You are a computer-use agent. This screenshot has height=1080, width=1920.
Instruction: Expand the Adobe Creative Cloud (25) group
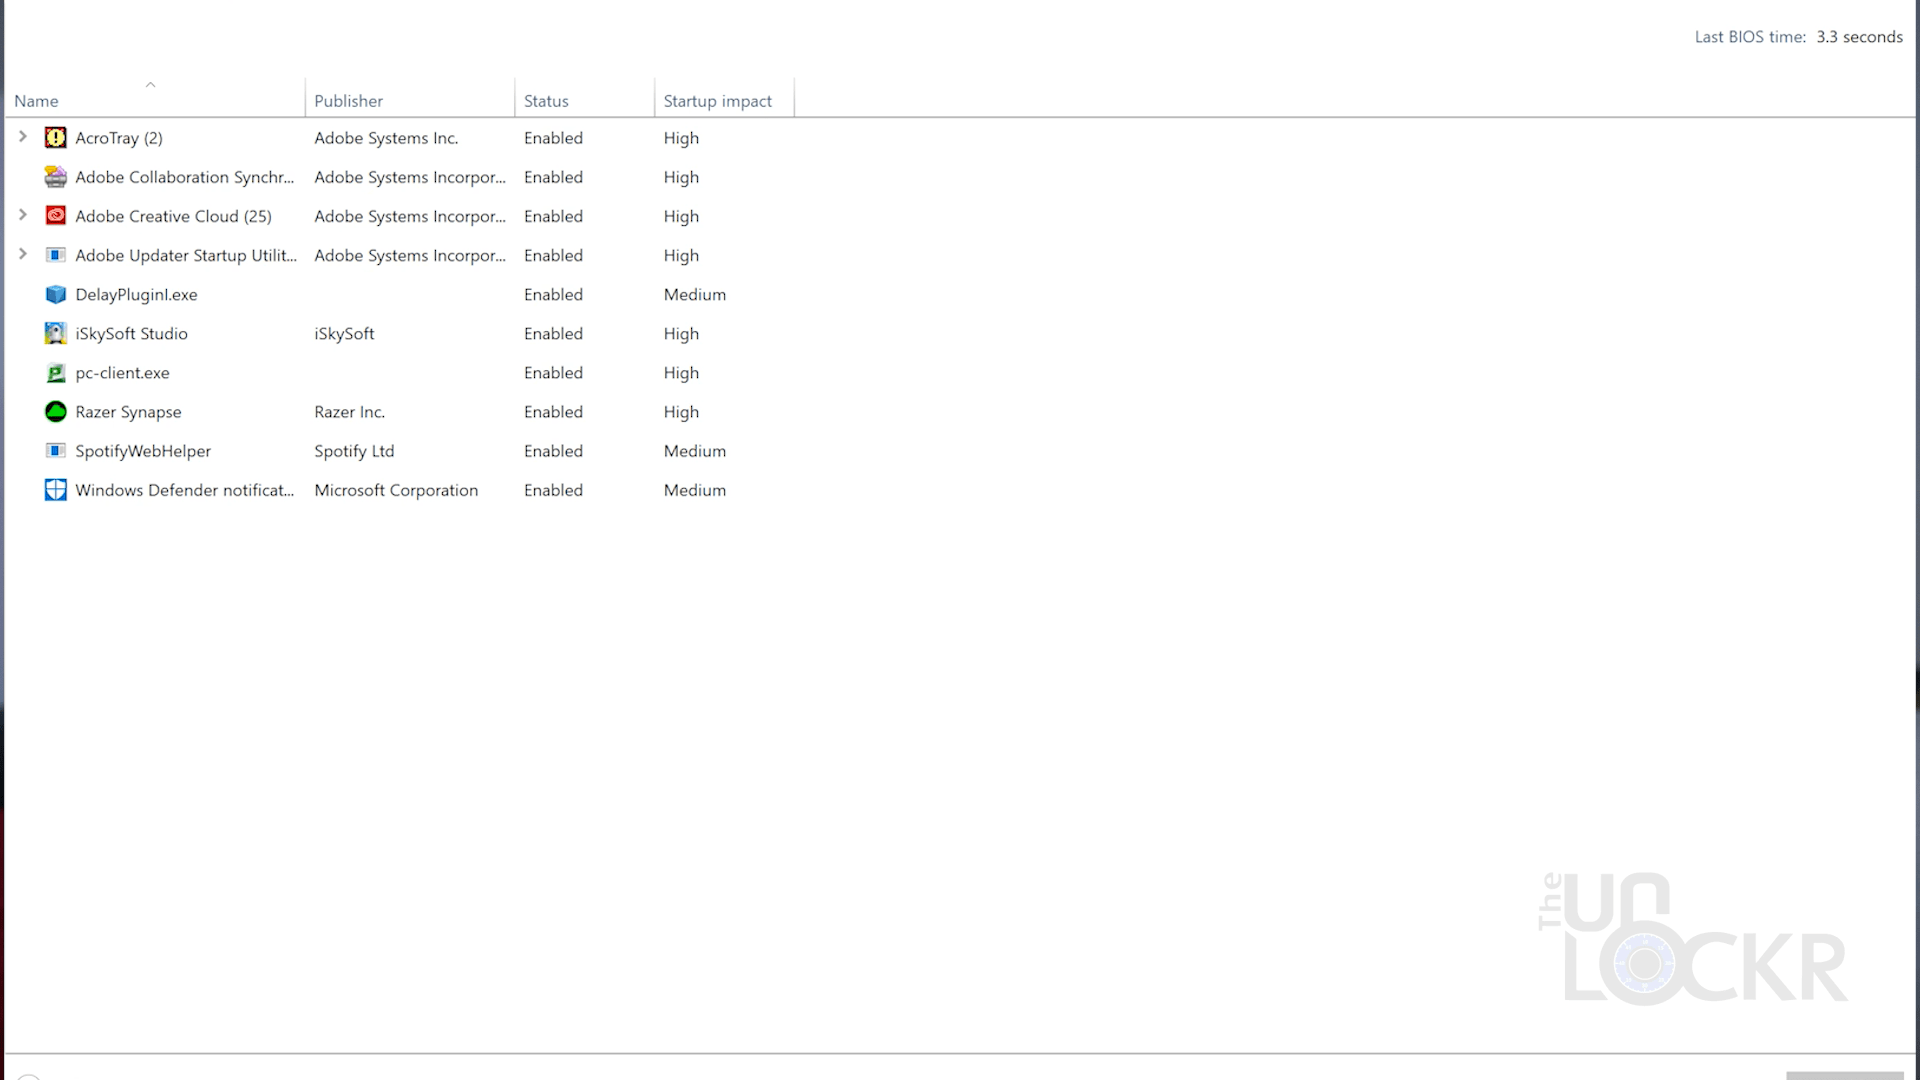(23, 215)
